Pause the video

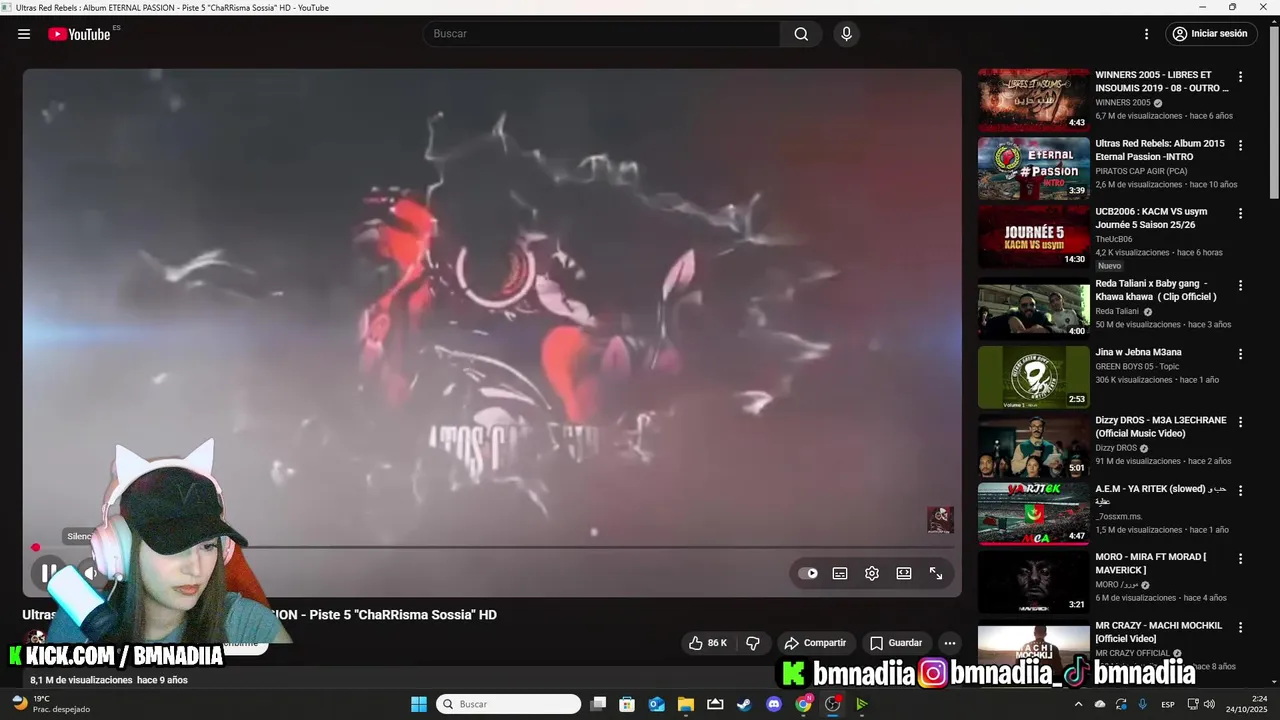[x=48, y=573]
